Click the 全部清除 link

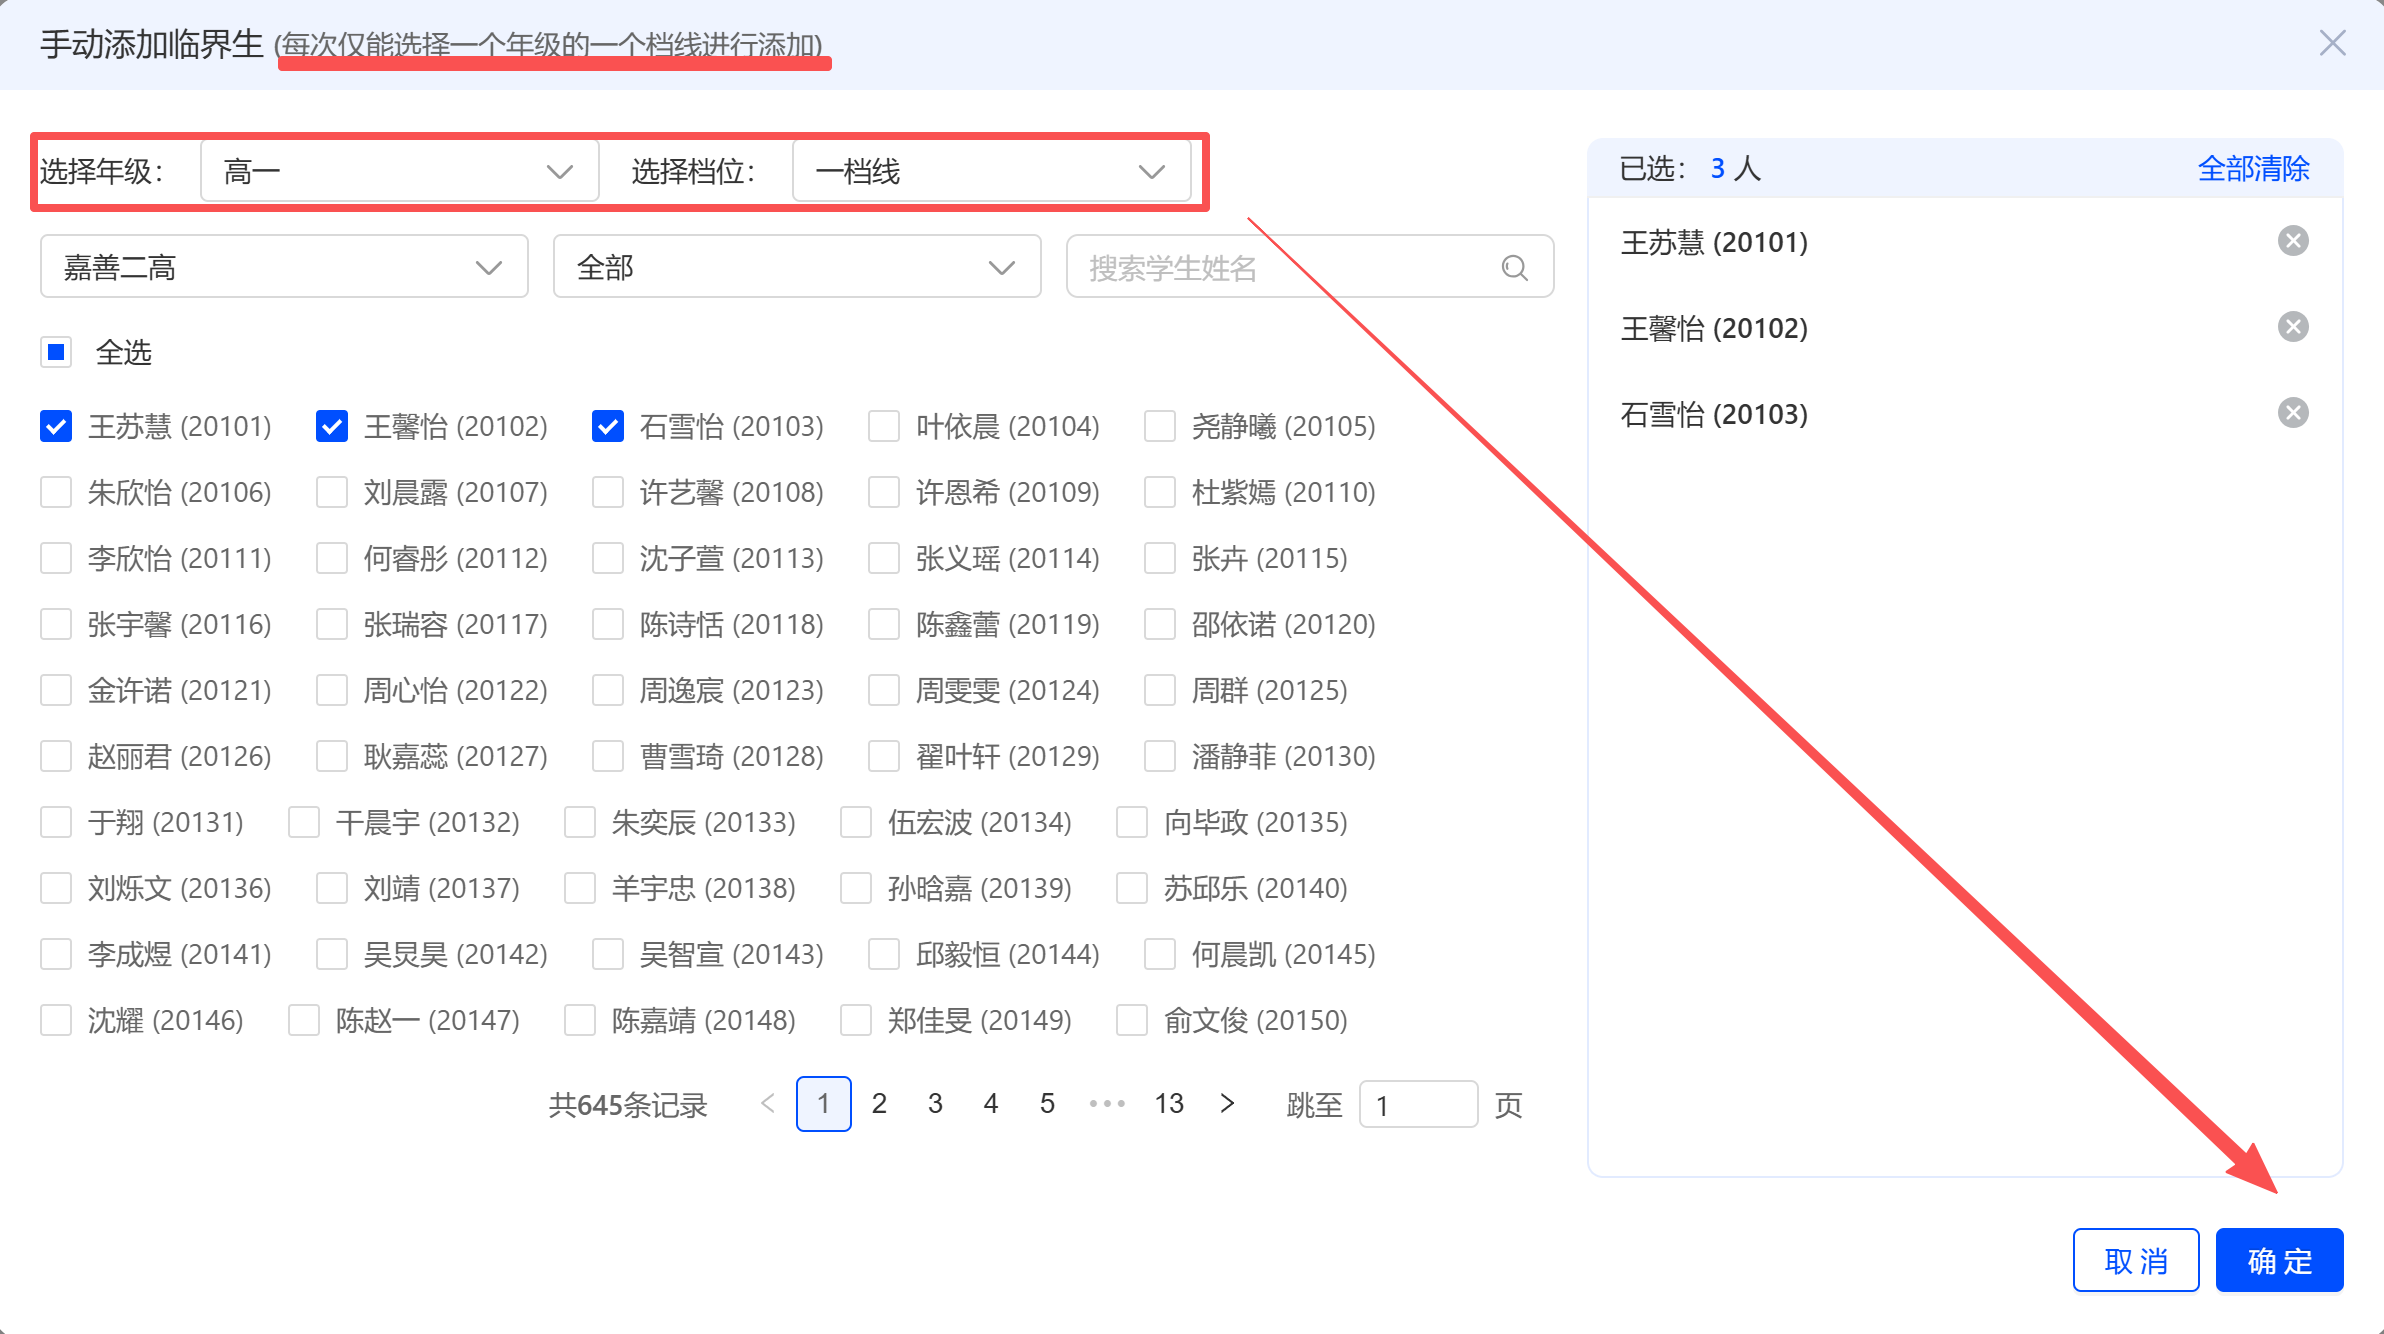coord(2253,168)
